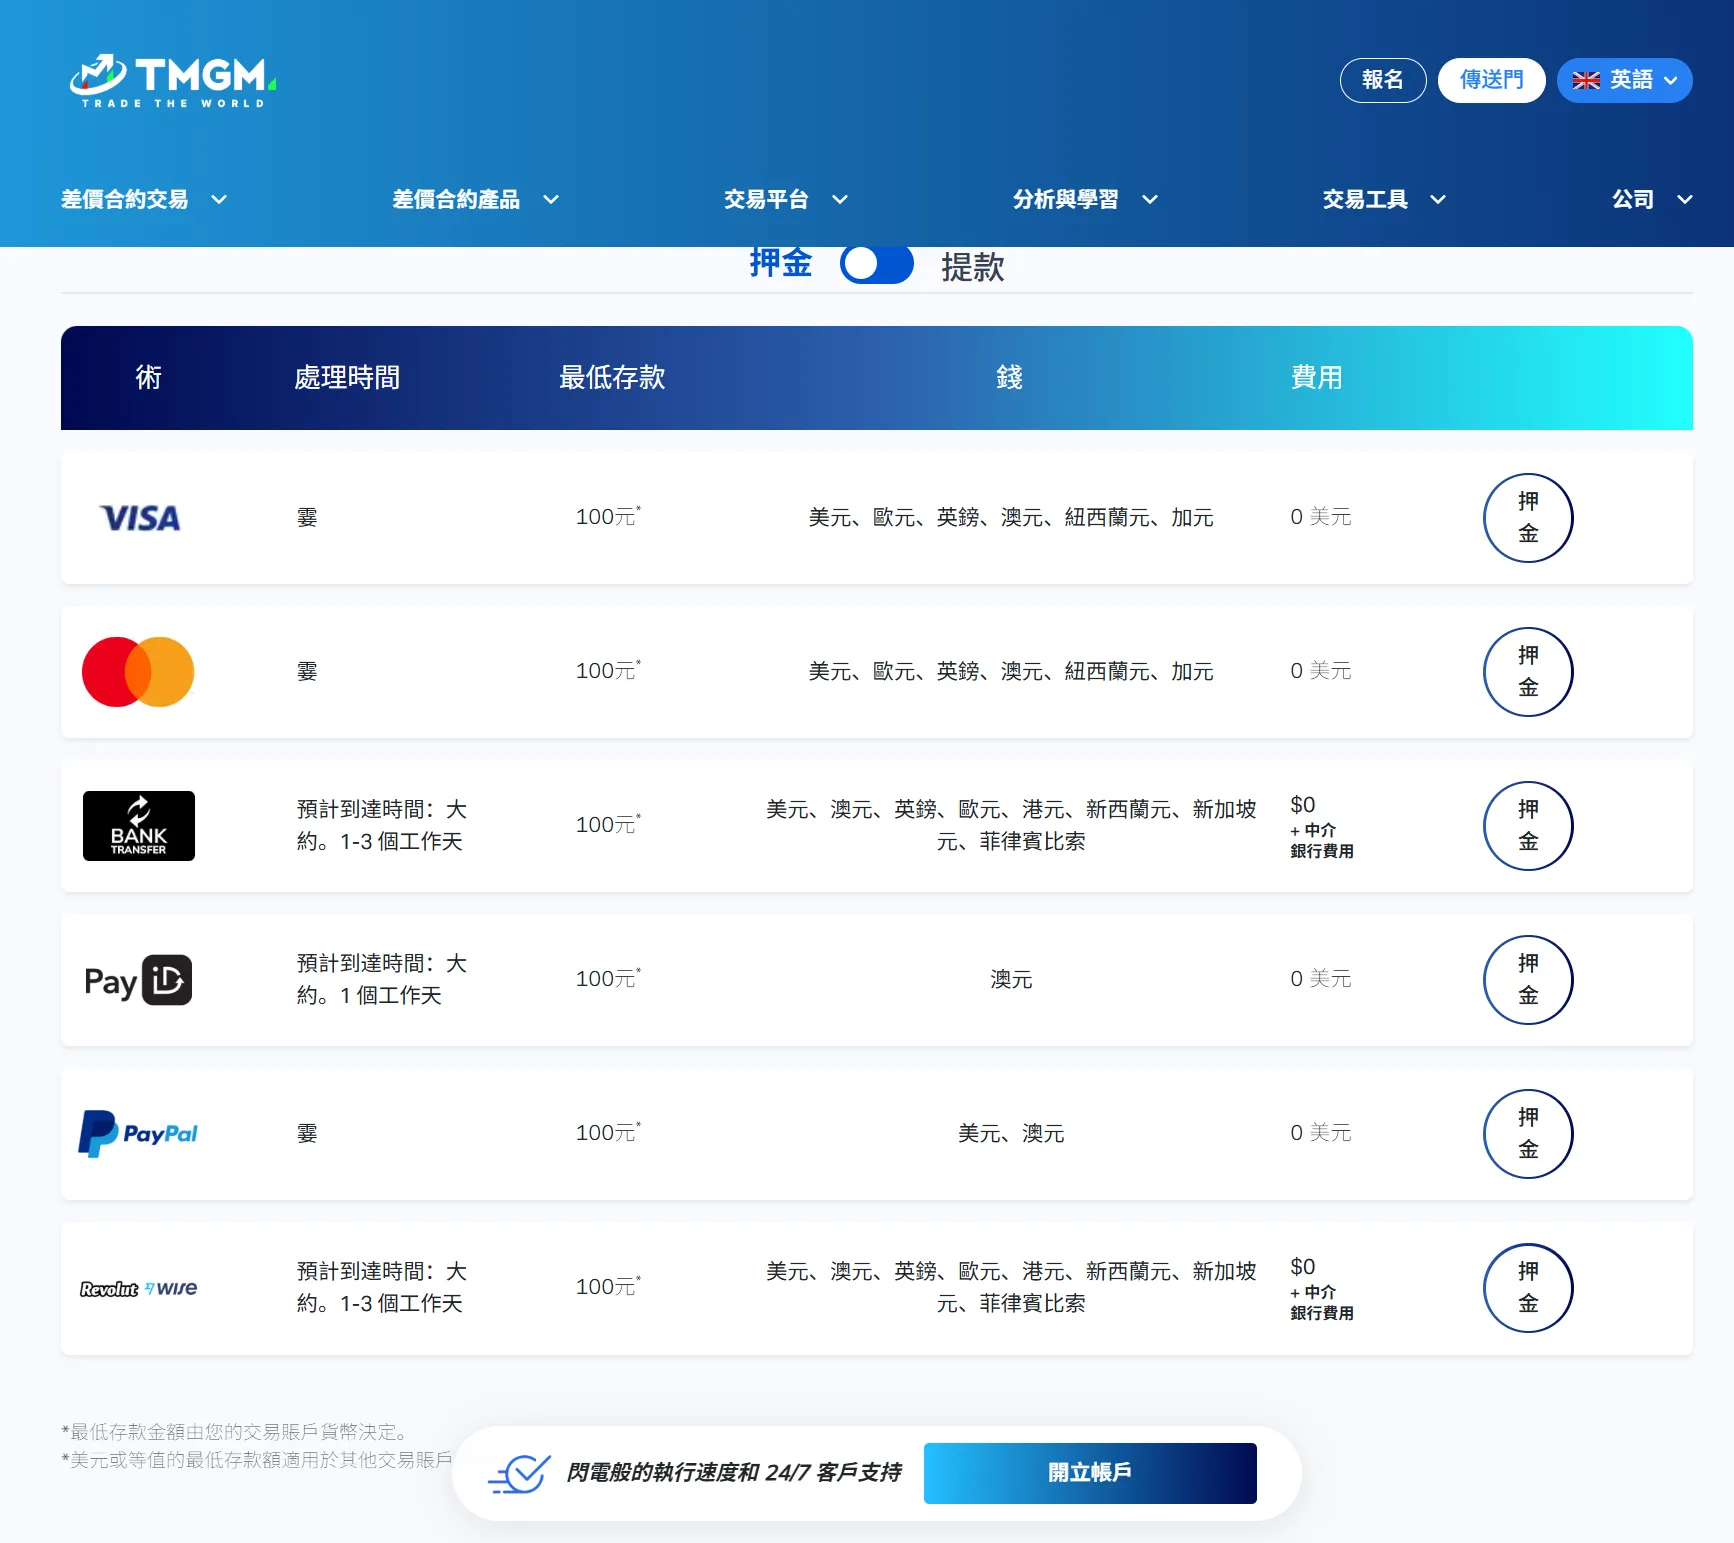This screenshot has height=1543, width=1734.
Task: Click 0 美元 fee in Mastercard row
Action: point(1321,671)
